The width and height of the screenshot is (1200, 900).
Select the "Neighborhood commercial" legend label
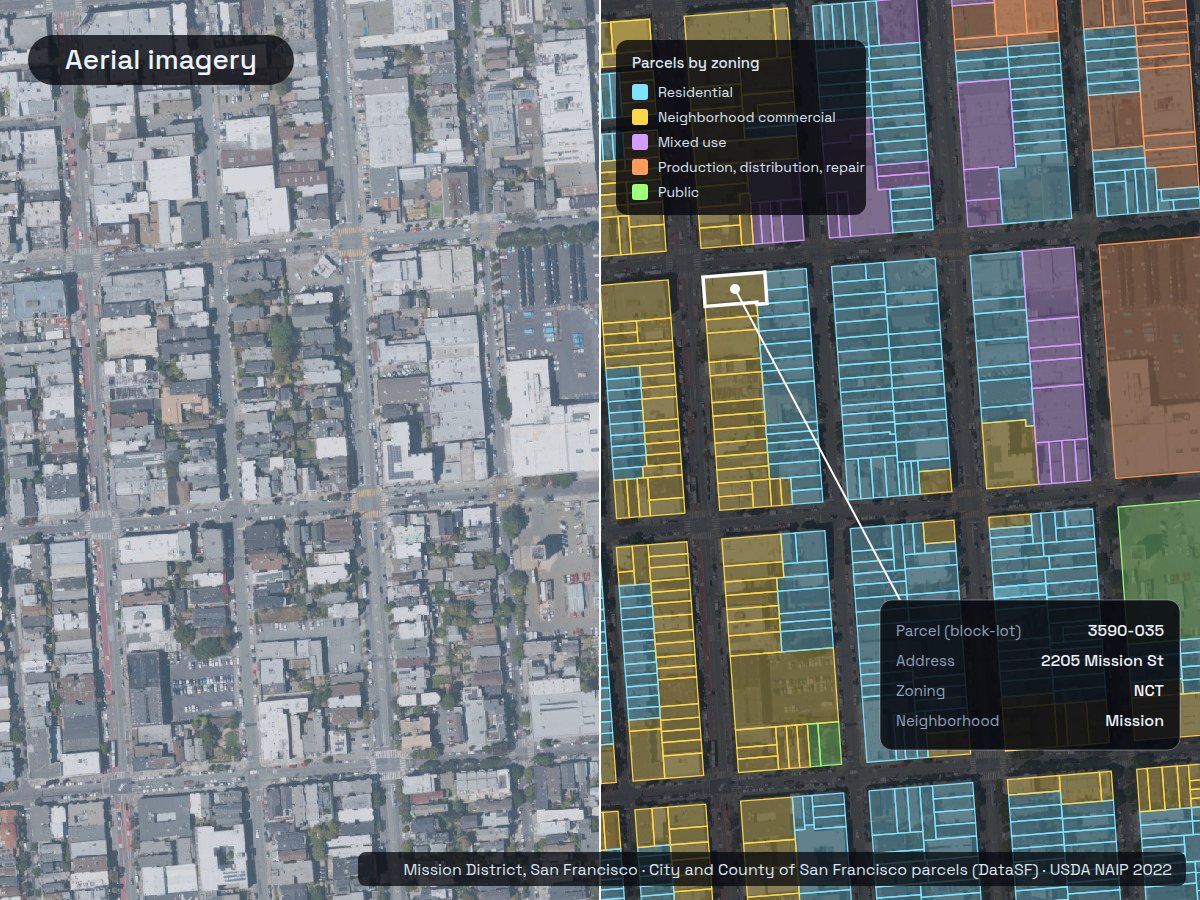[746, 117]
